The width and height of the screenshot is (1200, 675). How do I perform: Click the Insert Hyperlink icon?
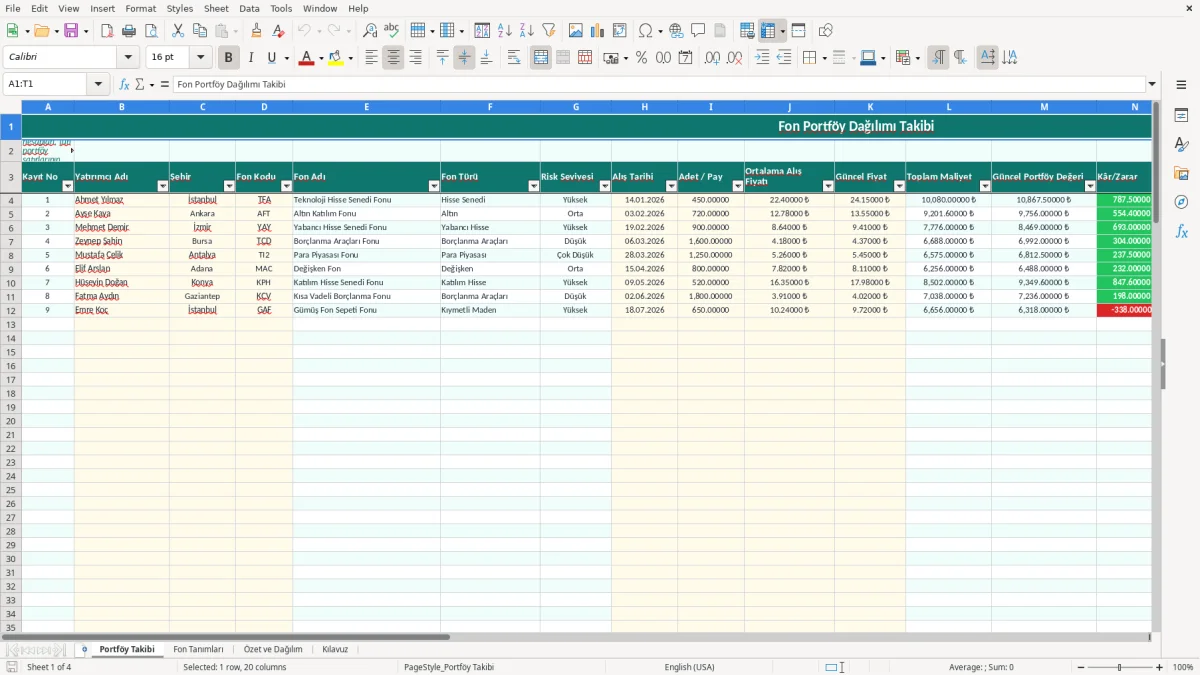[676, 31]
